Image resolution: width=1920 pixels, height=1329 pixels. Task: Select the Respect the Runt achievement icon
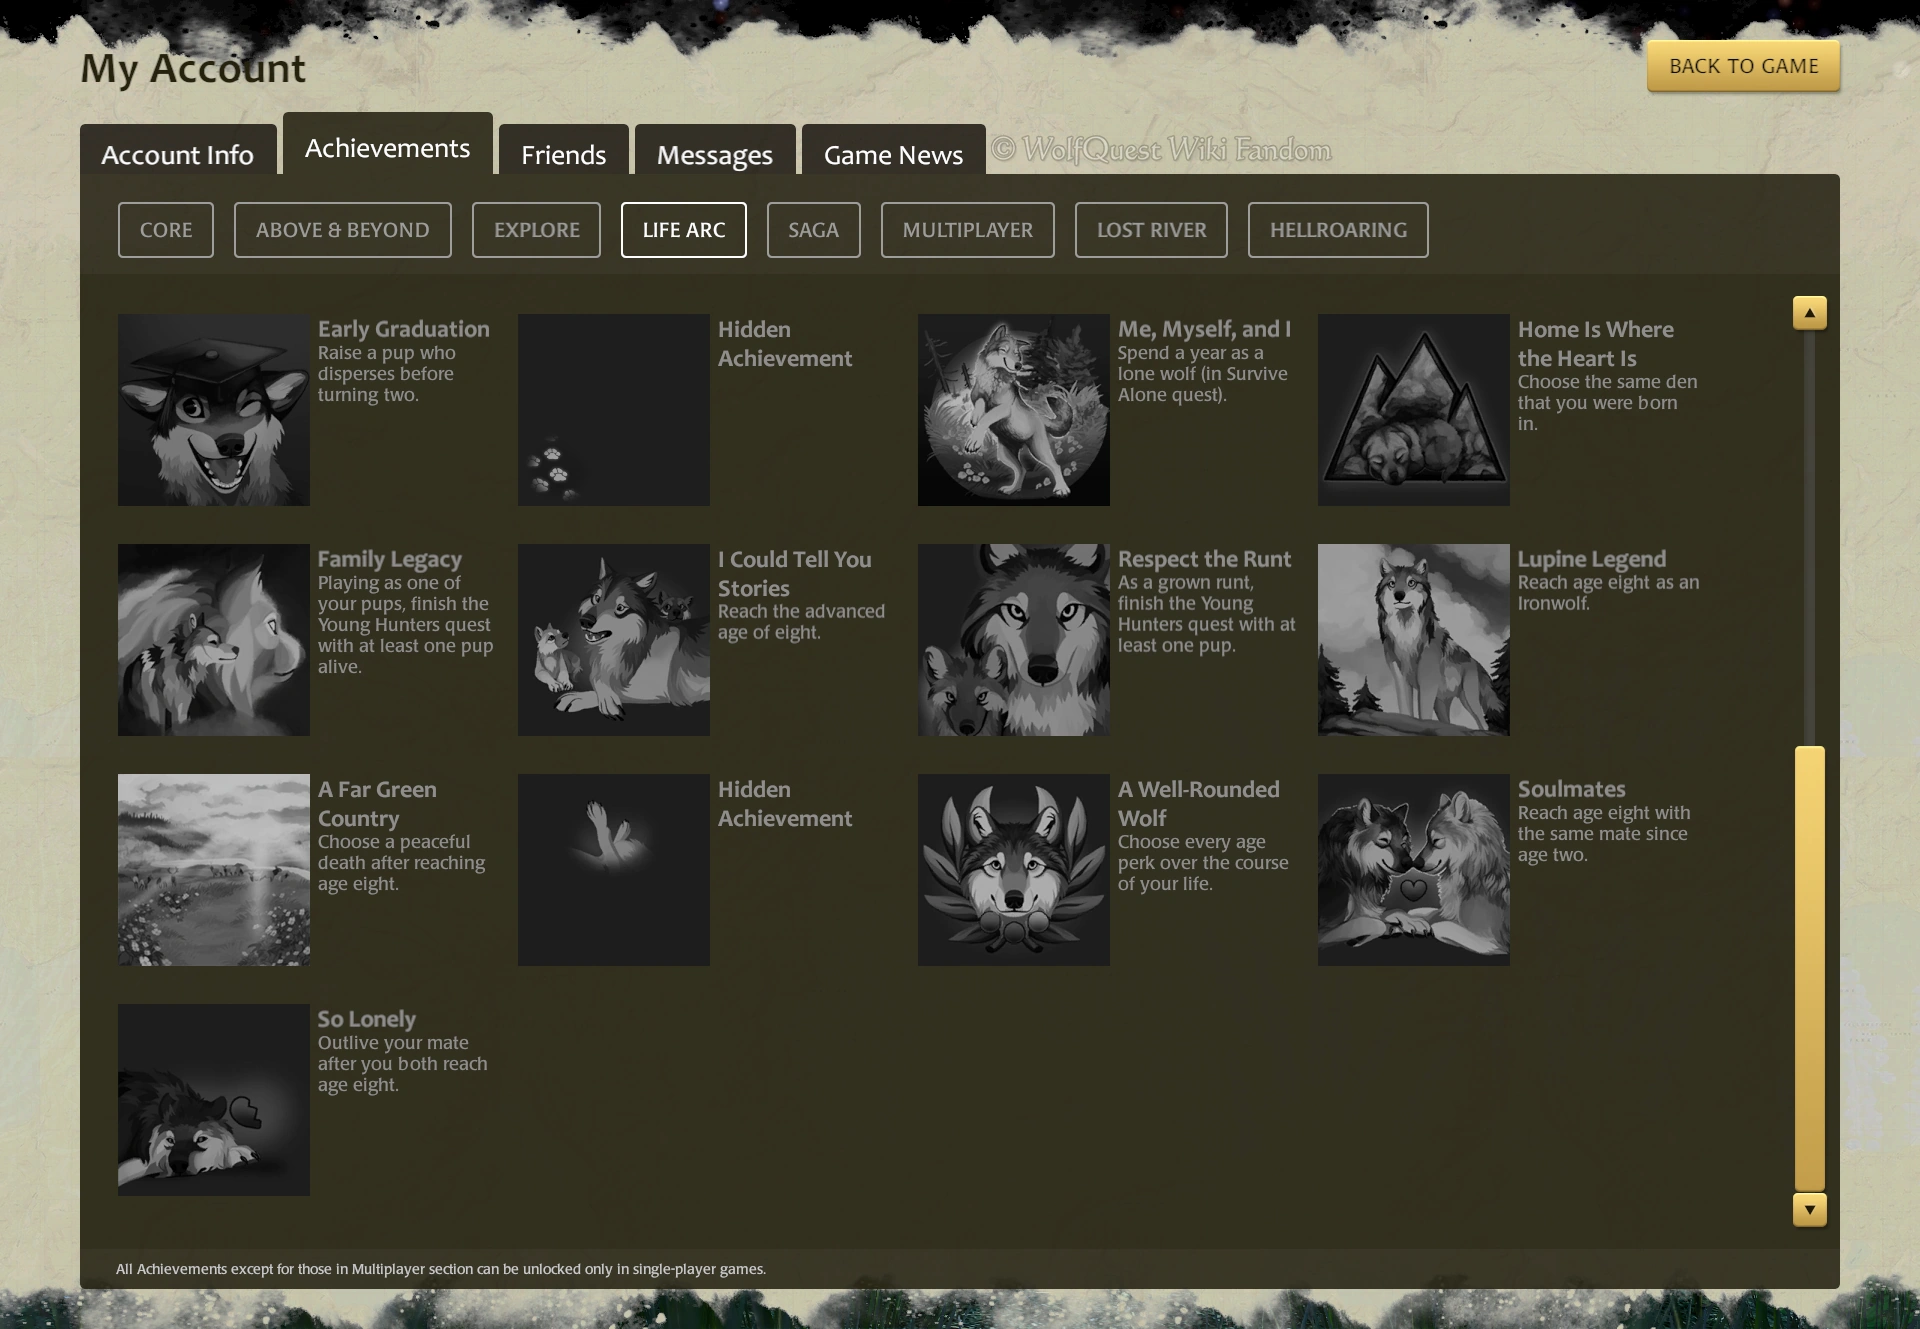click(x=1013, y=640)
